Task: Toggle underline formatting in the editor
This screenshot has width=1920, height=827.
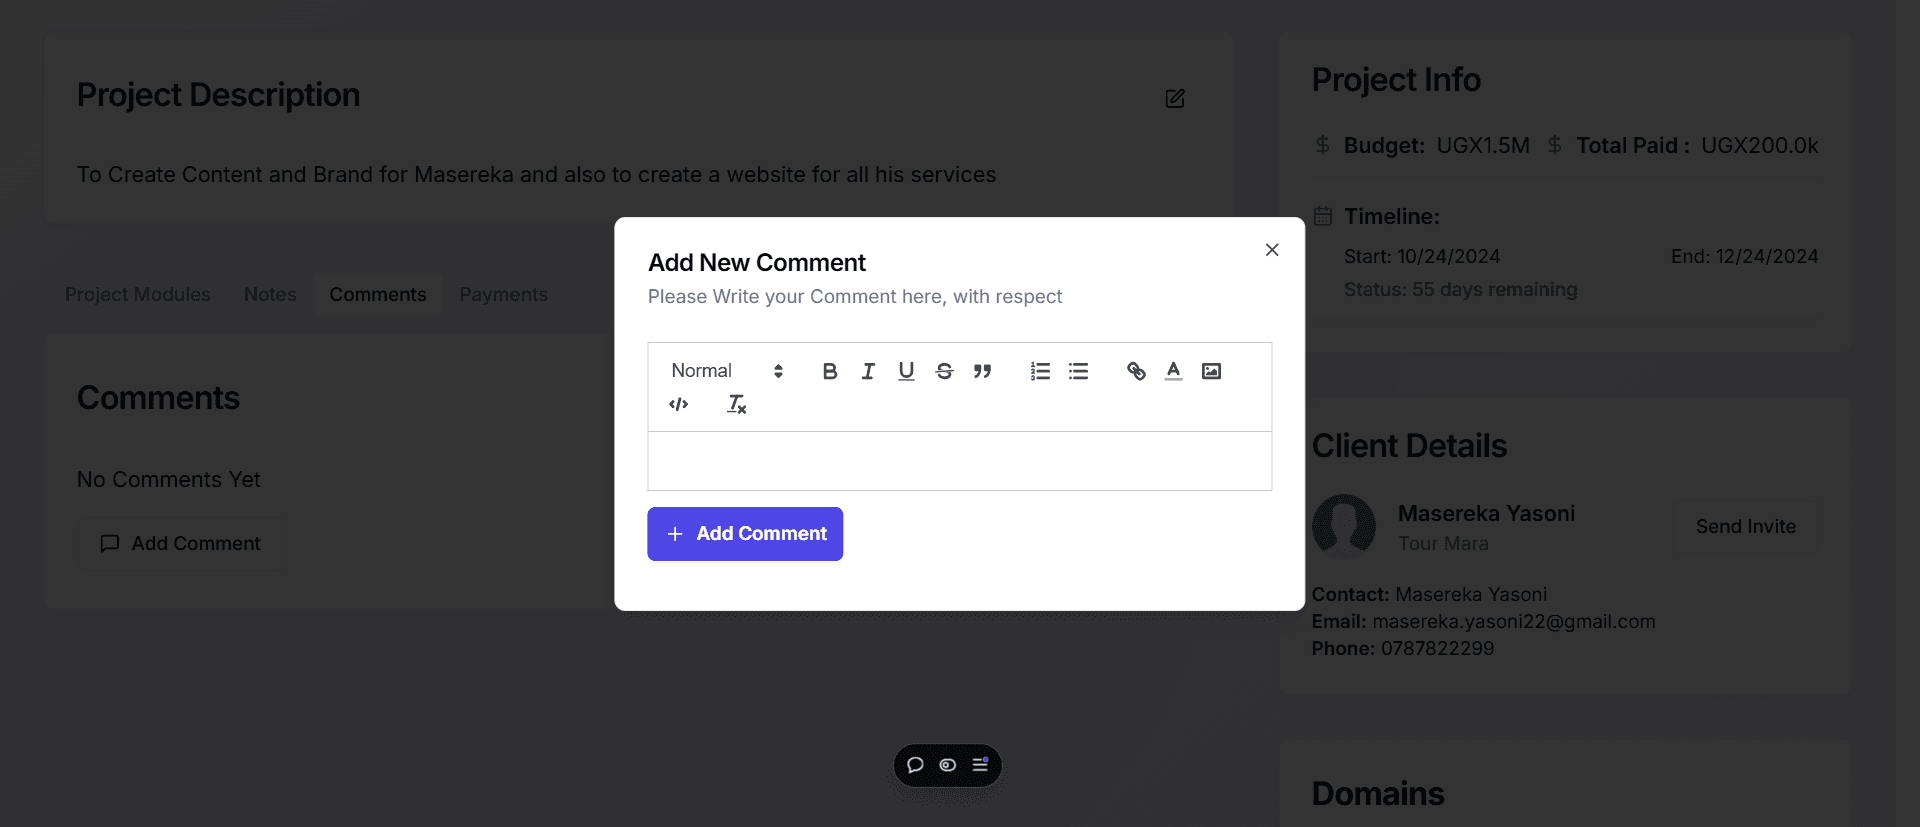Action: (906, 371)
